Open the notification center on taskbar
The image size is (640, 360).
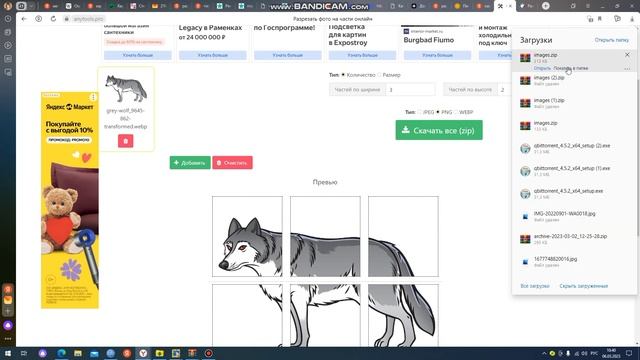(629, 353)
